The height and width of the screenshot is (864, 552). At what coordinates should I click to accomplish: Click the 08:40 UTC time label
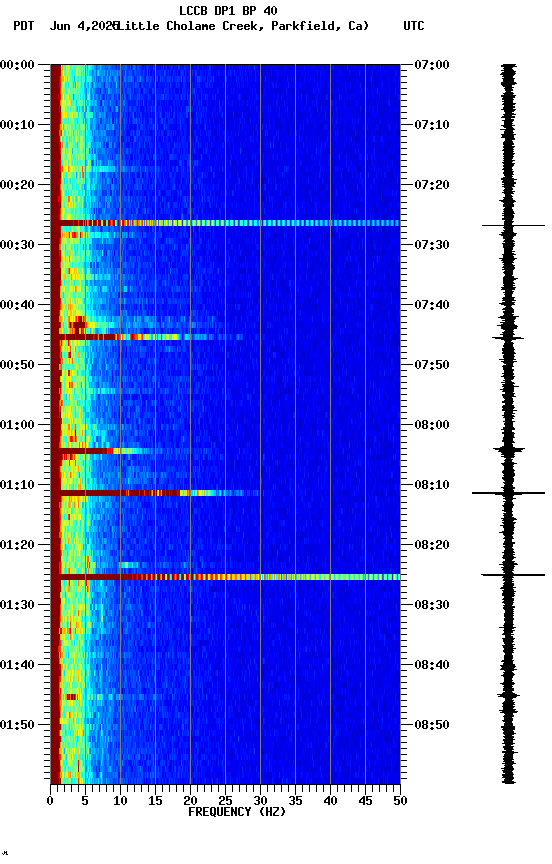pyautogui.click(x=431, y=665)
